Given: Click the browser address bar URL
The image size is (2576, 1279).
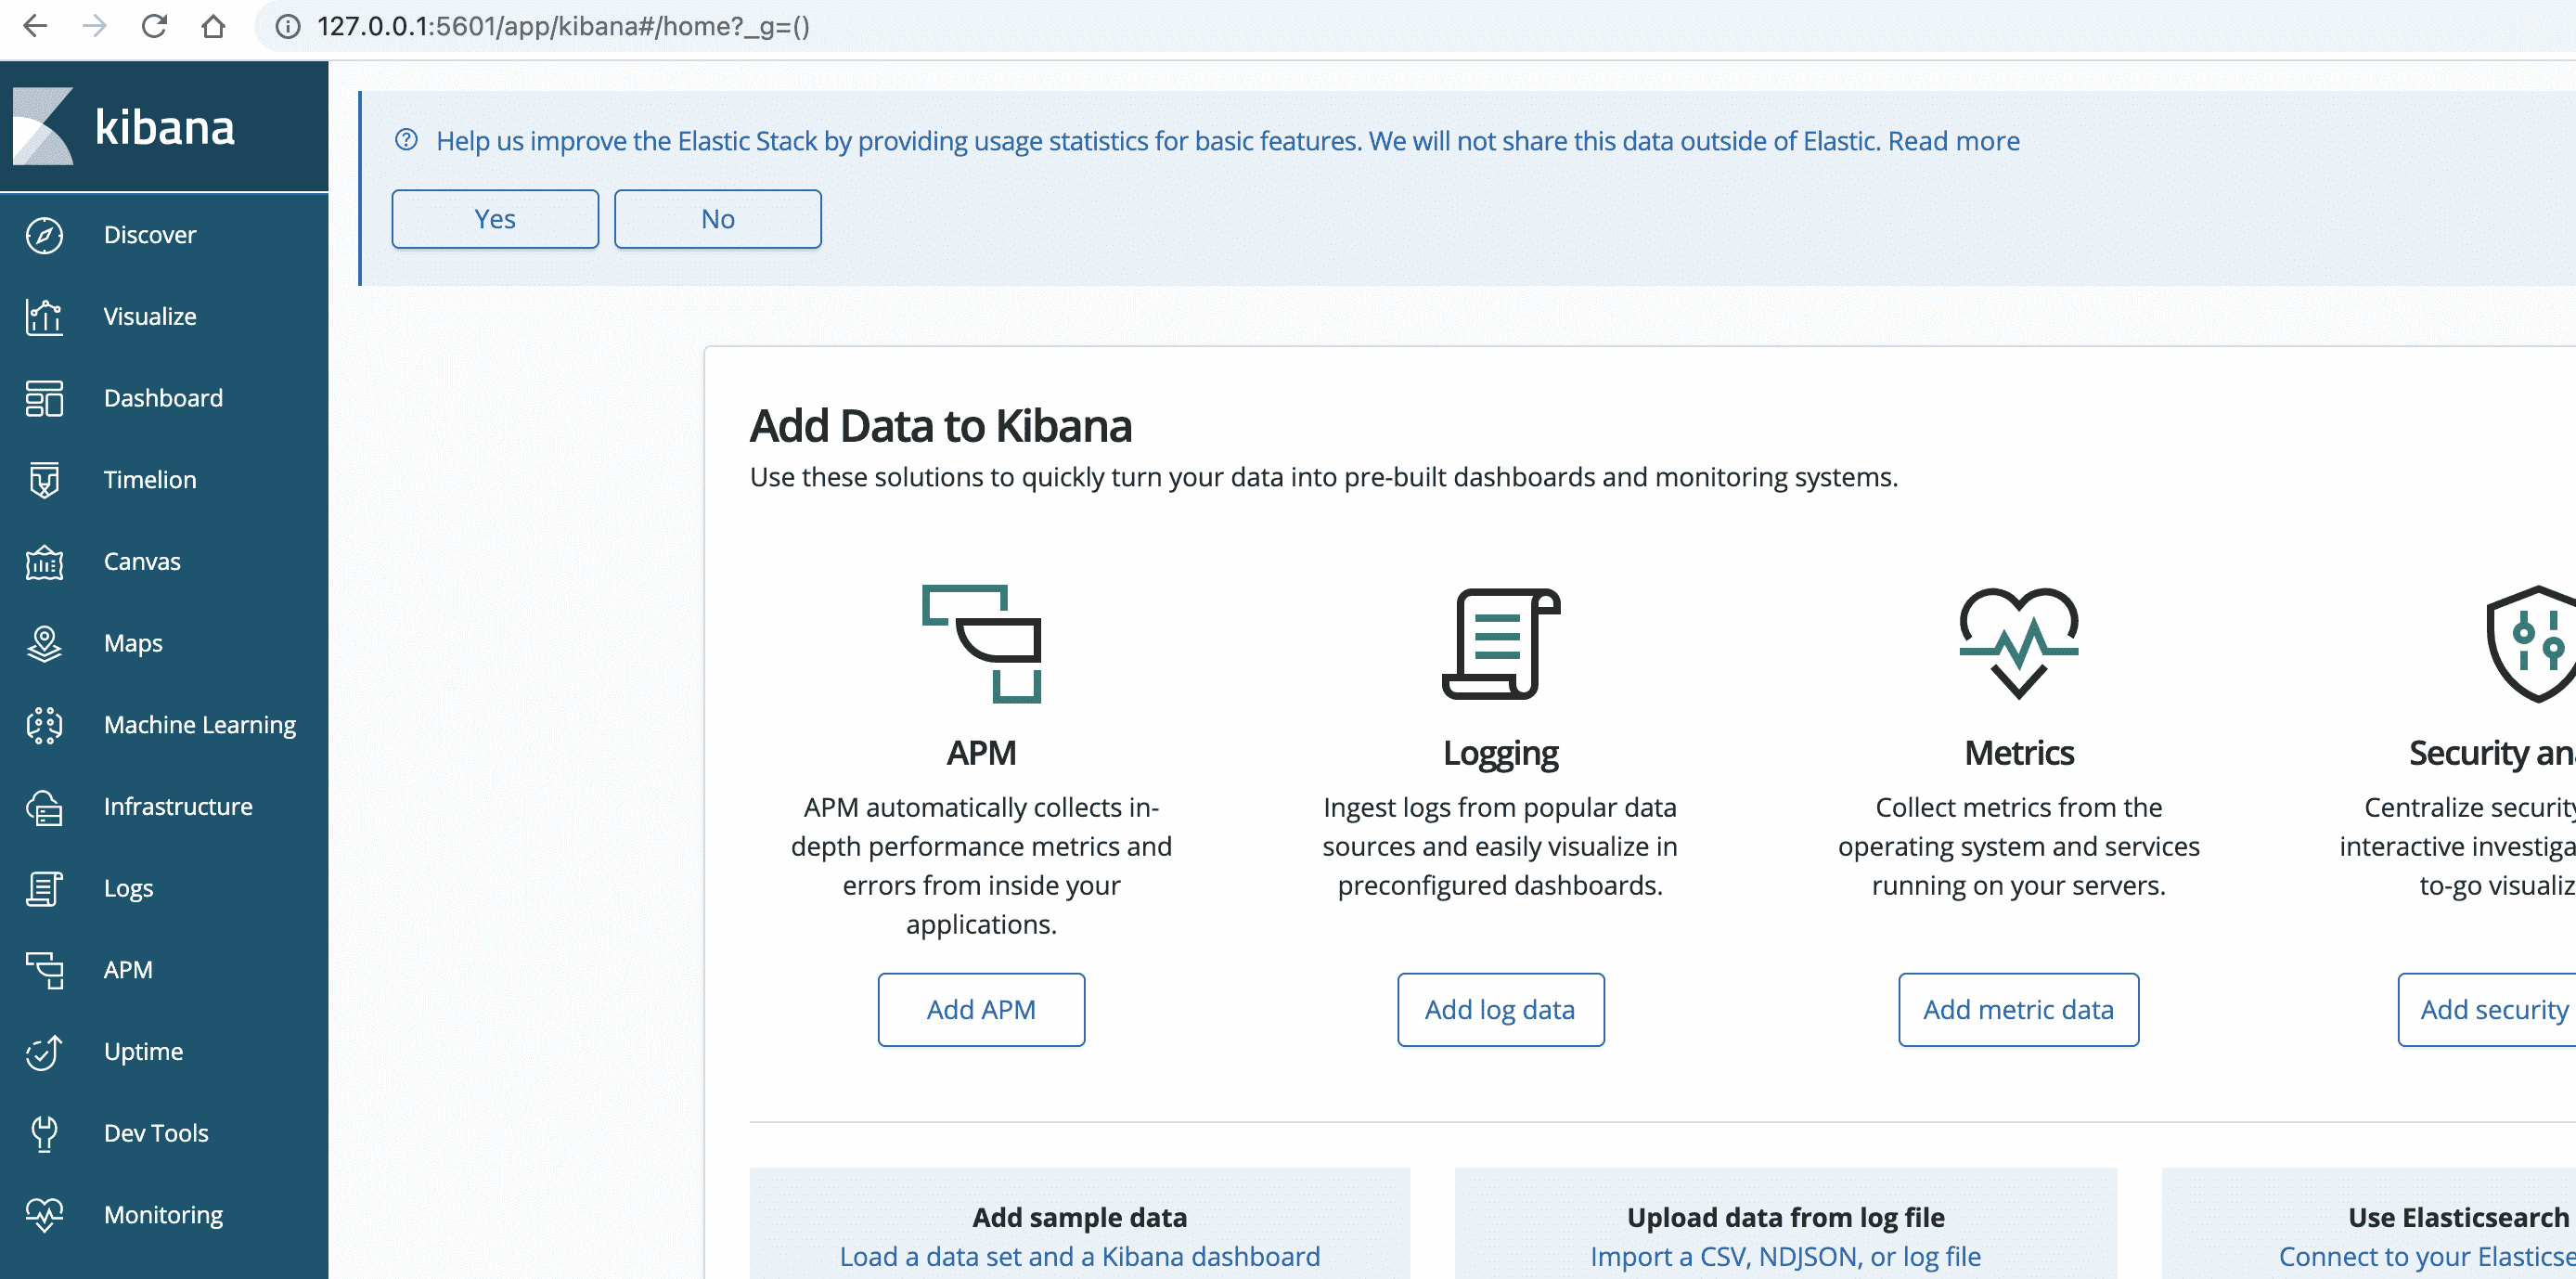Looking at the screenshot, I should [x=563, y=26].
